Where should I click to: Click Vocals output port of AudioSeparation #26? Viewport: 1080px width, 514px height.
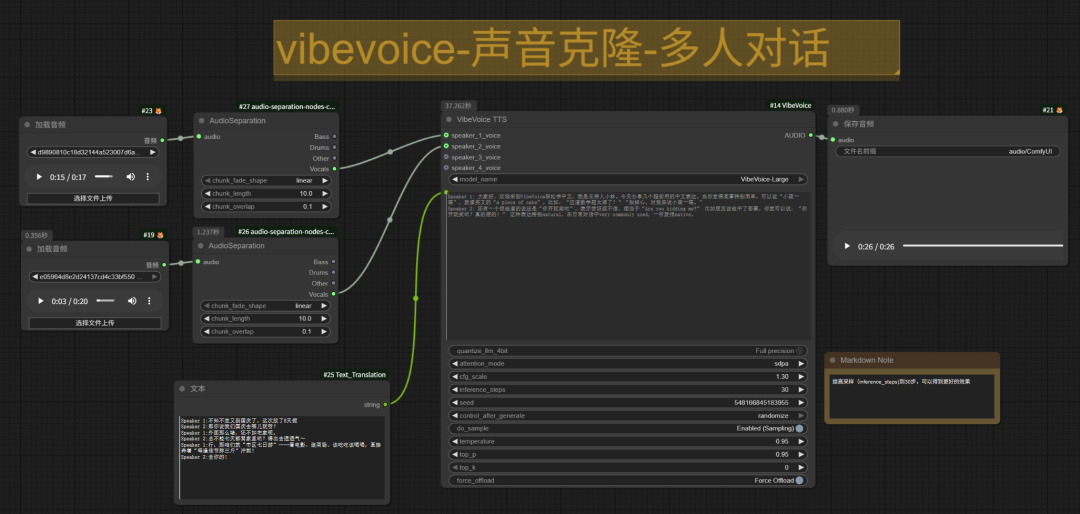point(335,294)
